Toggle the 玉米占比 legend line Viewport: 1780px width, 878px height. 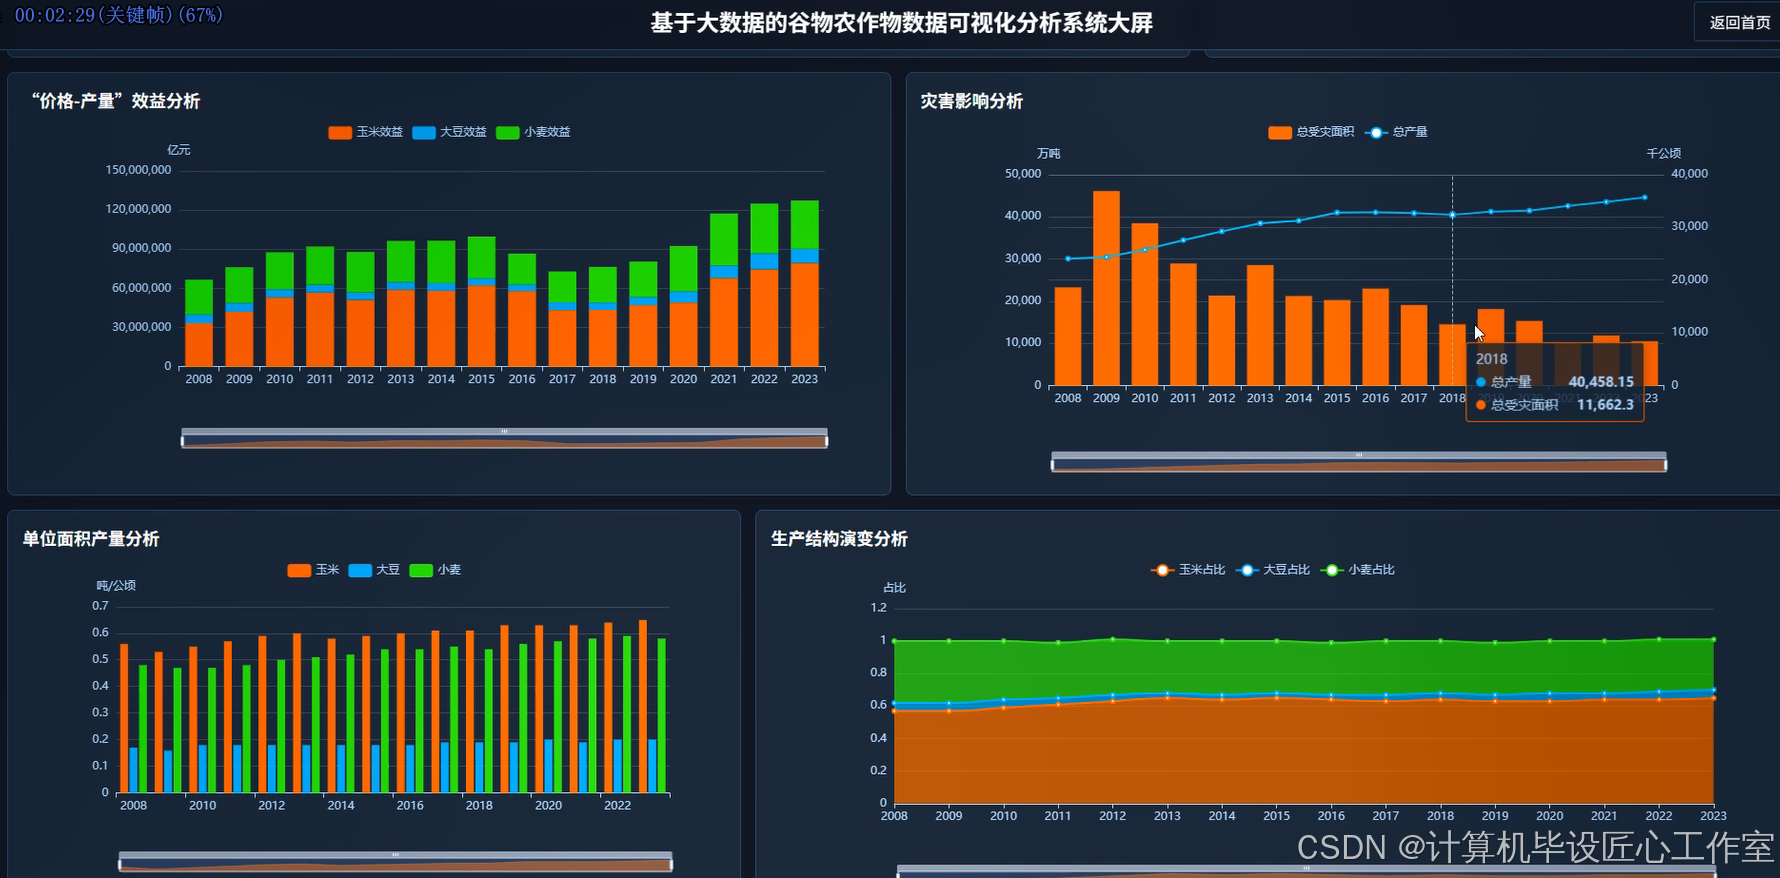tap(1188, 570)
